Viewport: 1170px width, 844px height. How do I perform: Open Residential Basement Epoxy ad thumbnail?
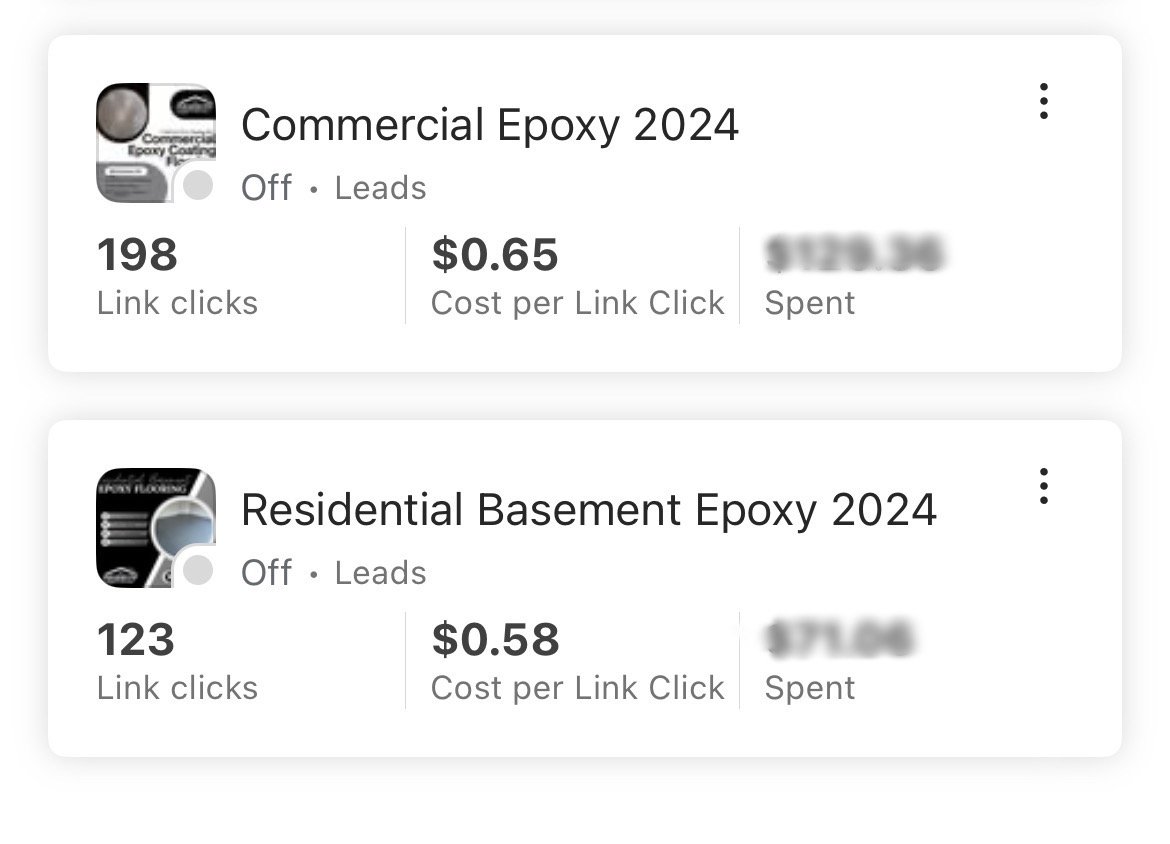(156, 528)
